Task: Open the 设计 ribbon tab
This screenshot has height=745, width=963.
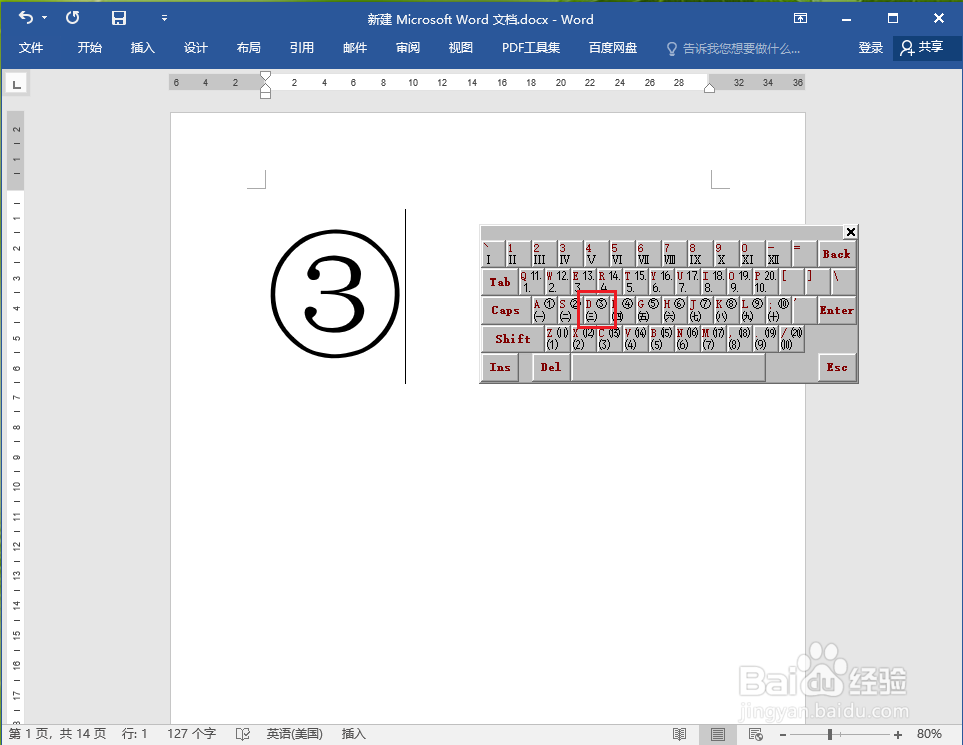Action: (195, 48)
